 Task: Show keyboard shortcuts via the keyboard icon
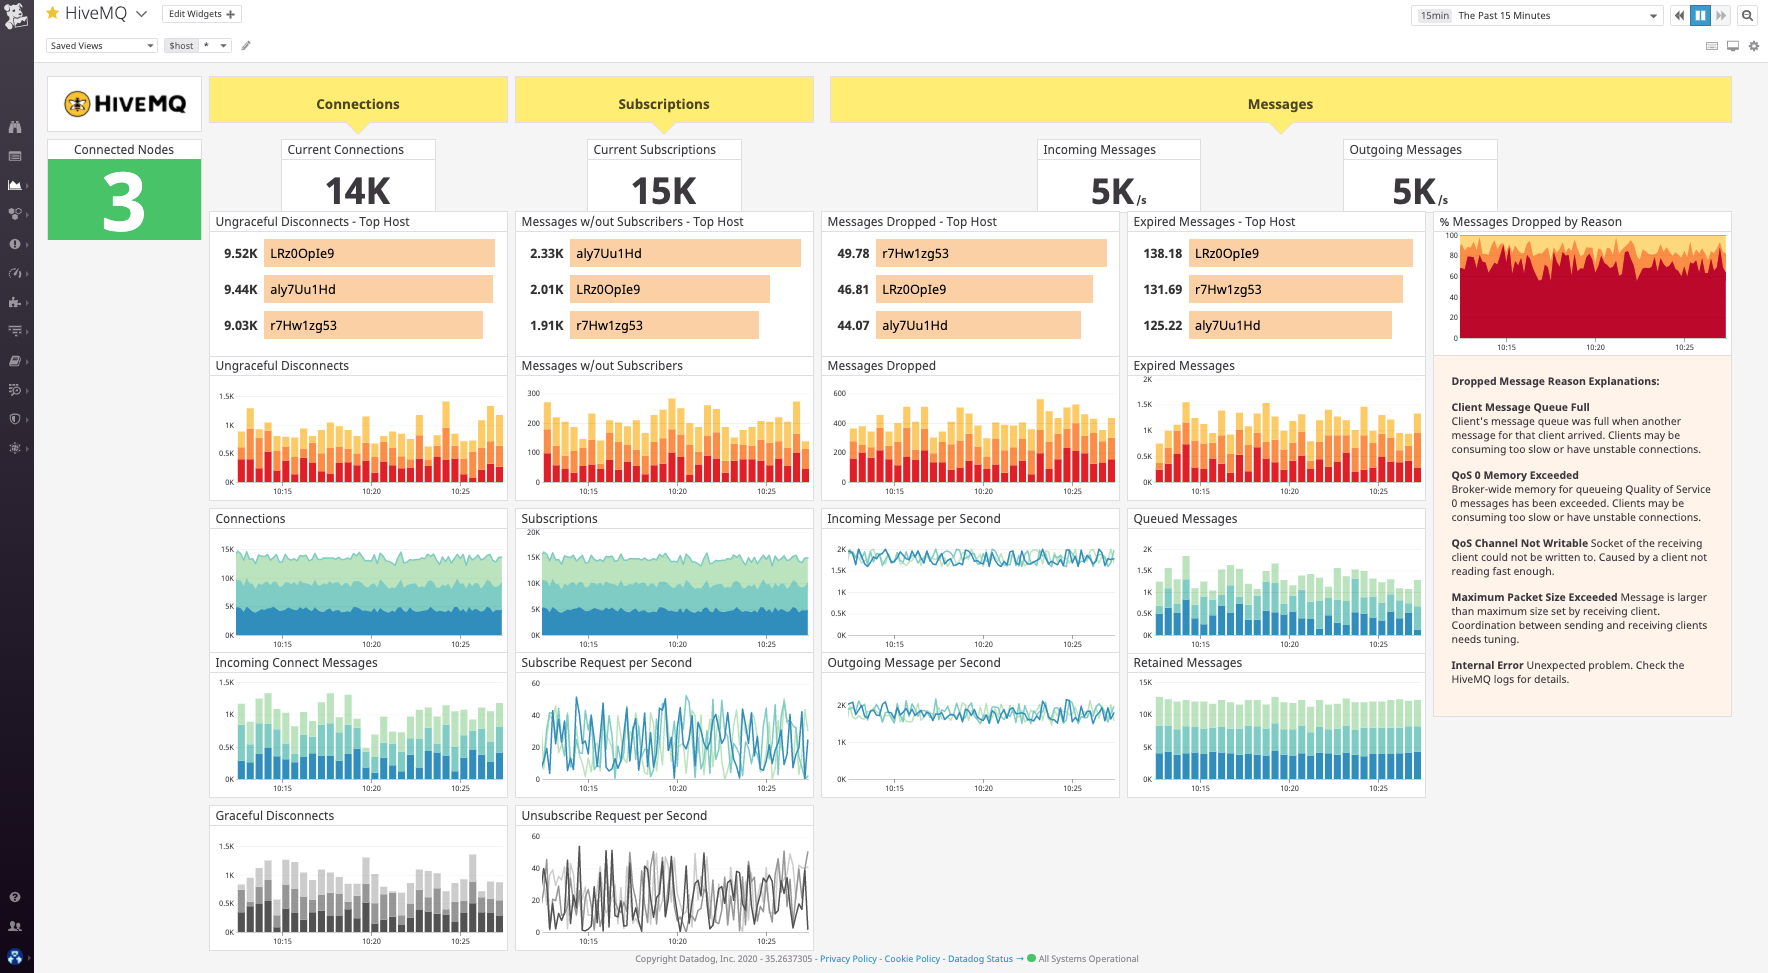pyautogui.click(x=1712, y=46)
